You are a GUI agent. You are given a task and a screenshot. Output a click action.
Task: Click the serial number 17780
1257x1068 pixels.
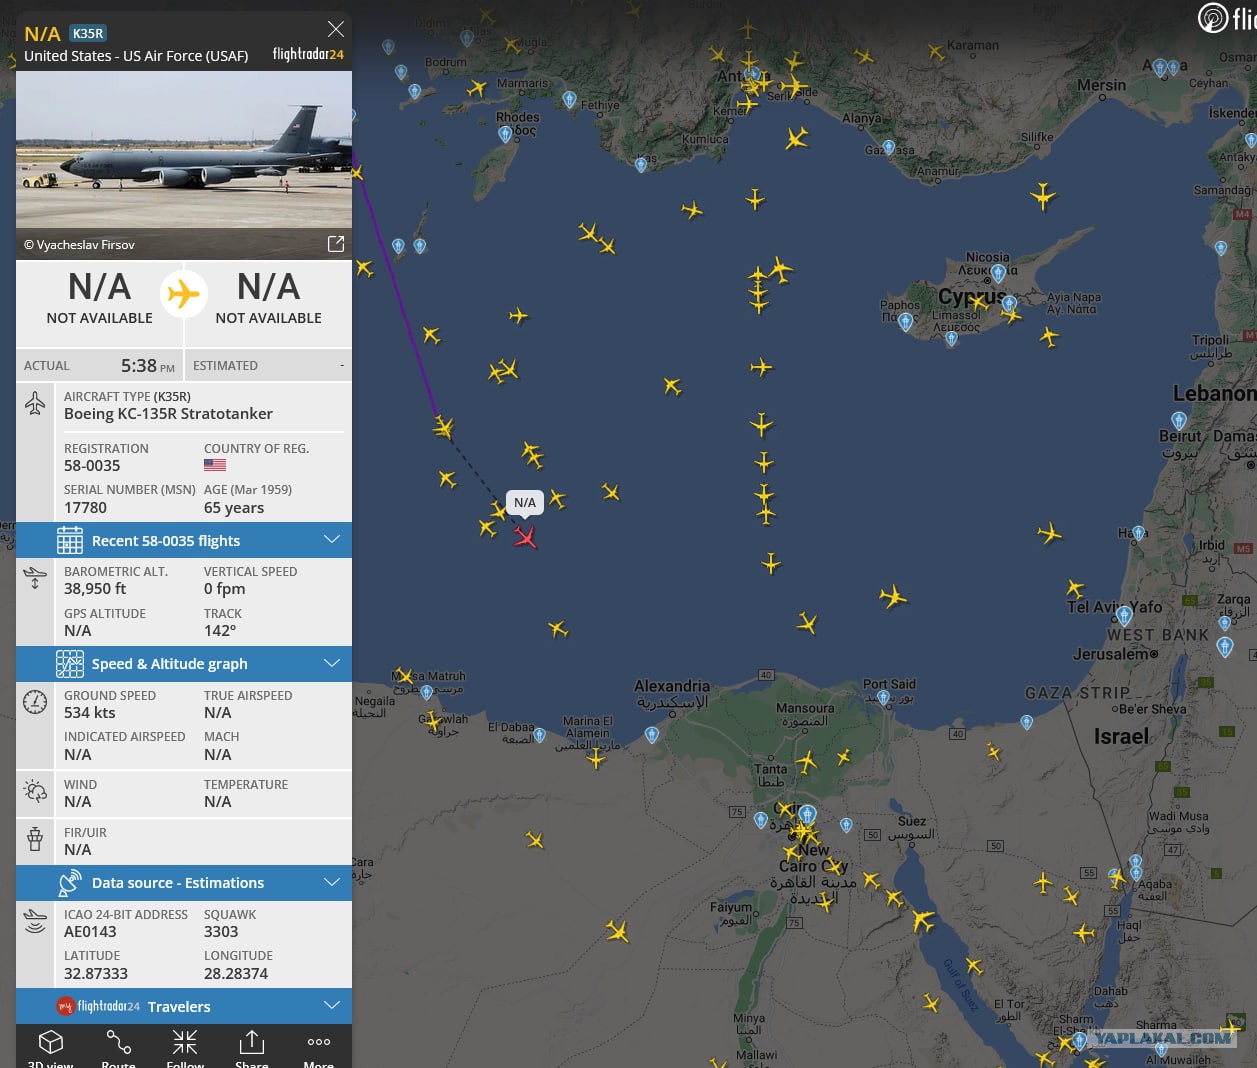pos(85,508)
